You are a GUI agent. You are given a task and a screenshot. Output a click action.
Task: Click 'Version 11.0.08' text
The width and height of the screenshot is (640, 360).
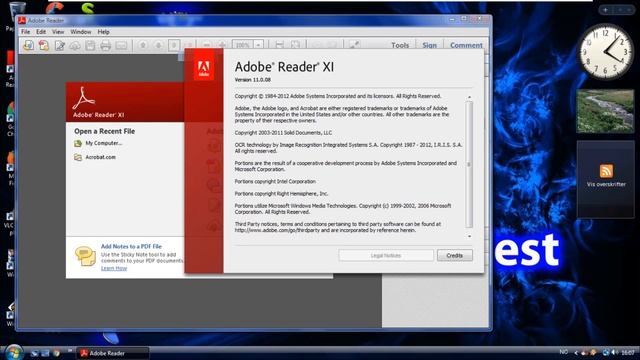tap(253, 80)
